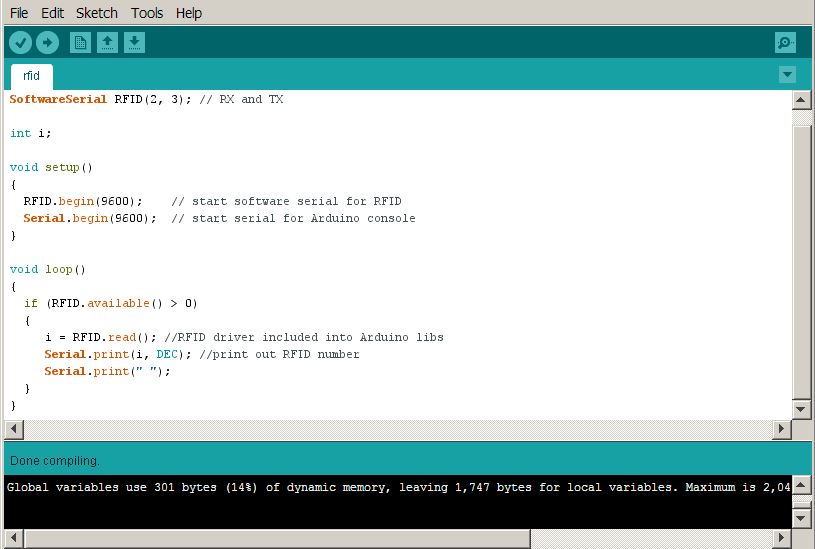This screenshot has height=549, width=815.
Task: Click the 'RFID.begin(9600);' statement
Action: coord(83,201)
